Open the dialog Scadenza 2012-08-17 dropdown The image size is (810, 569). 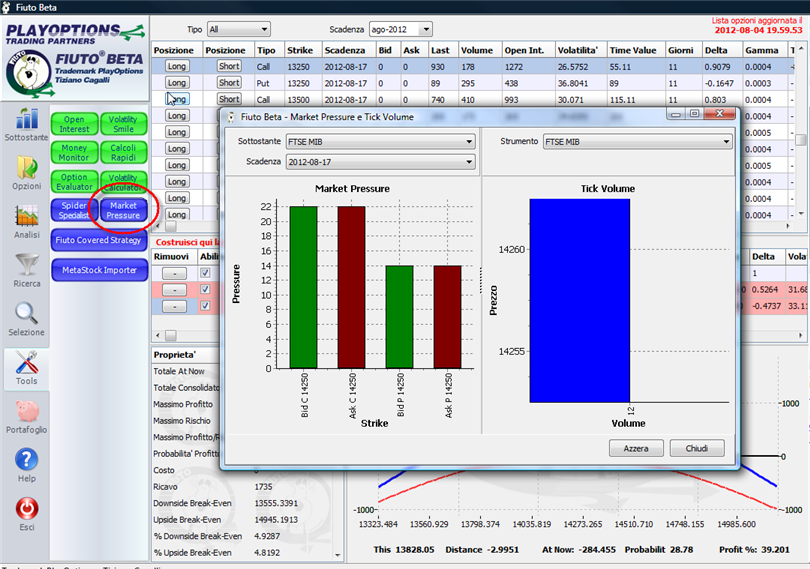(380, 162)
